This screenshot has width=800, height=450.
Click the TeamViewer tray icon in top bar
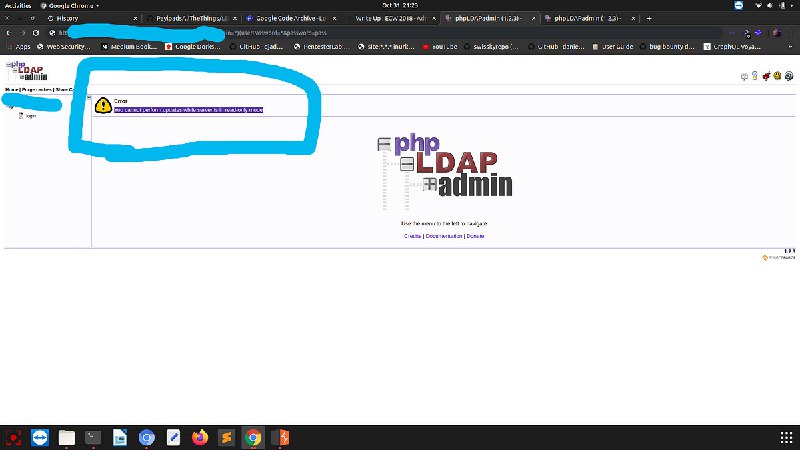739,5
